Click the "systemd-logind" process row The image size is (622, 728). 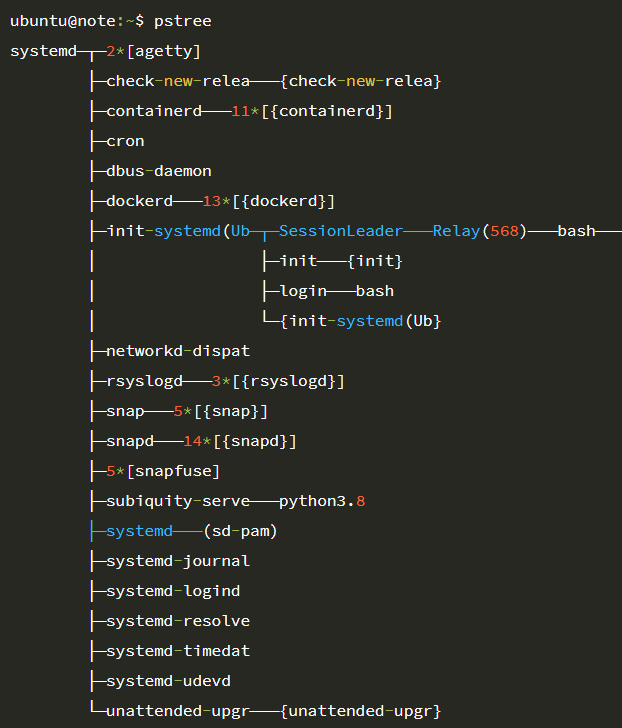click(173, 591)
